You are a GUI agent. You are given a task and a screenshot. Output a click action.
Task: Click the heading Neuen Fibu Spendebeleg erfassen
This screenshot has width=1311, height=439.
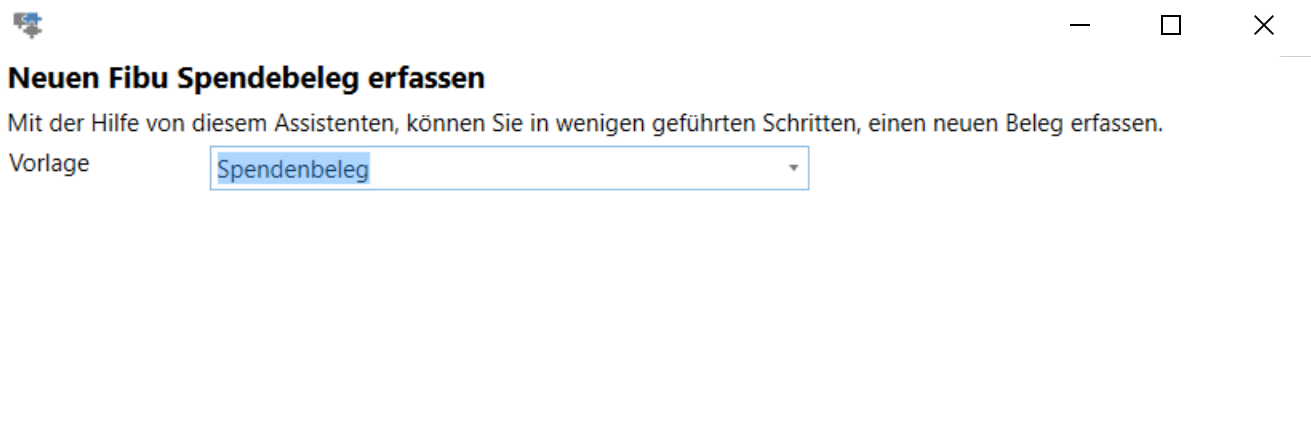point(246,78)
